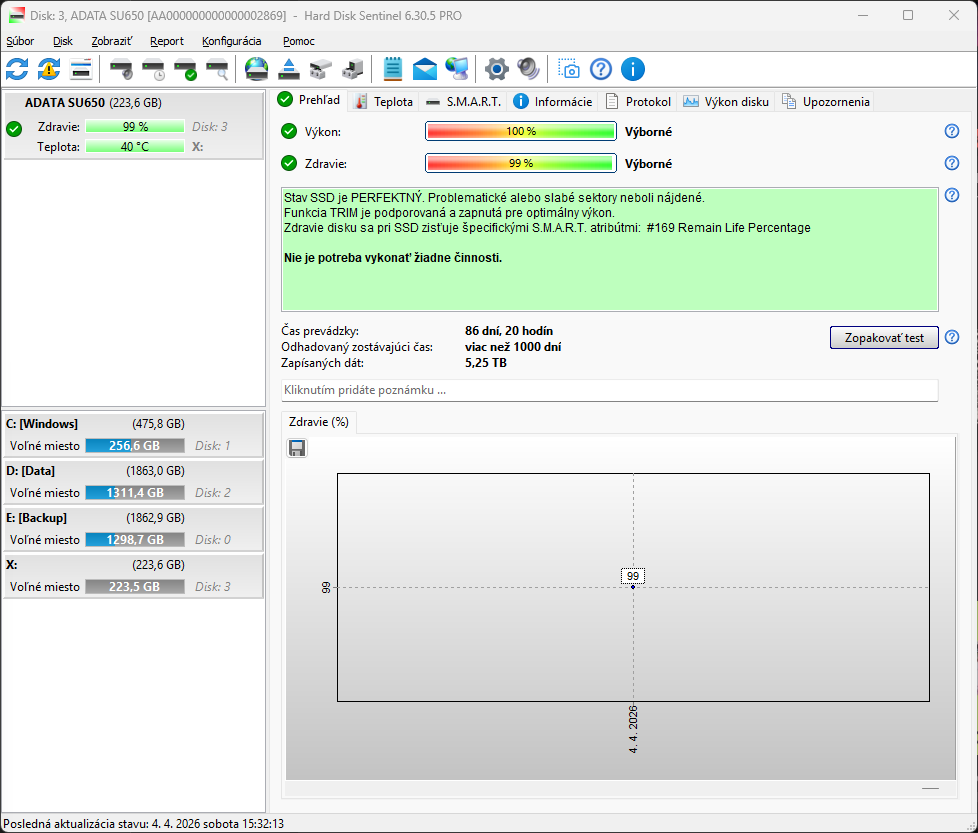Select the Zdravie (%) graph tab
Image resolution: width=978 pixels, height=833 pixels.
tap(319, 422)
